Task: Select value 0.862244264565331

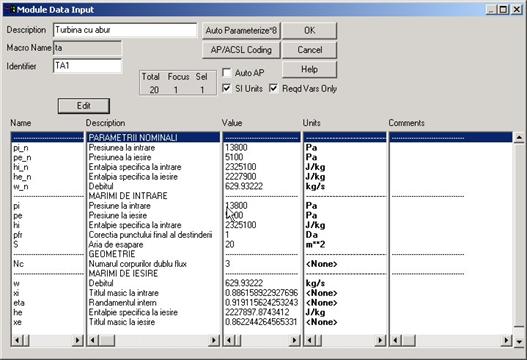Action: tap(261, 322)
